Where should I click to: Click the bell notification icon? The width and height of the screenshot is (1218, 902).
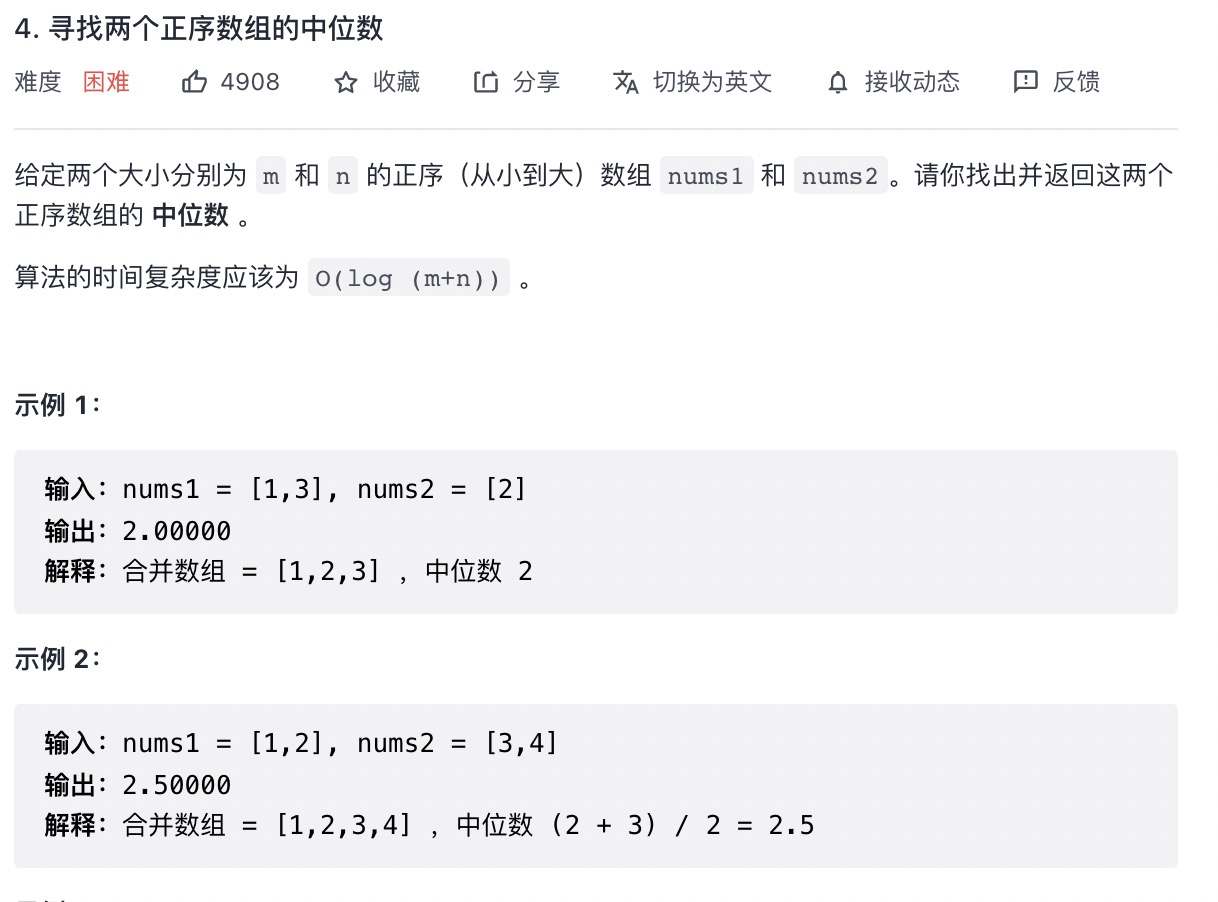pyautogui.click(x=838, y=82)
